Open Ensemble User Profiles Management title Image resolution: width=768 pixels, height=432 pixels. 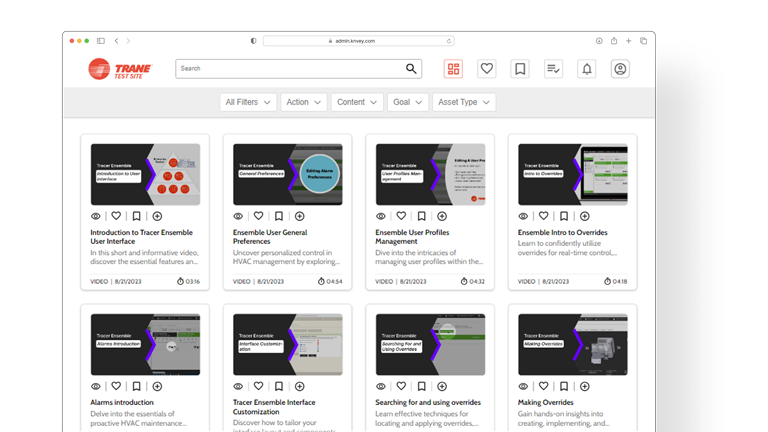[x=412, y=237]
